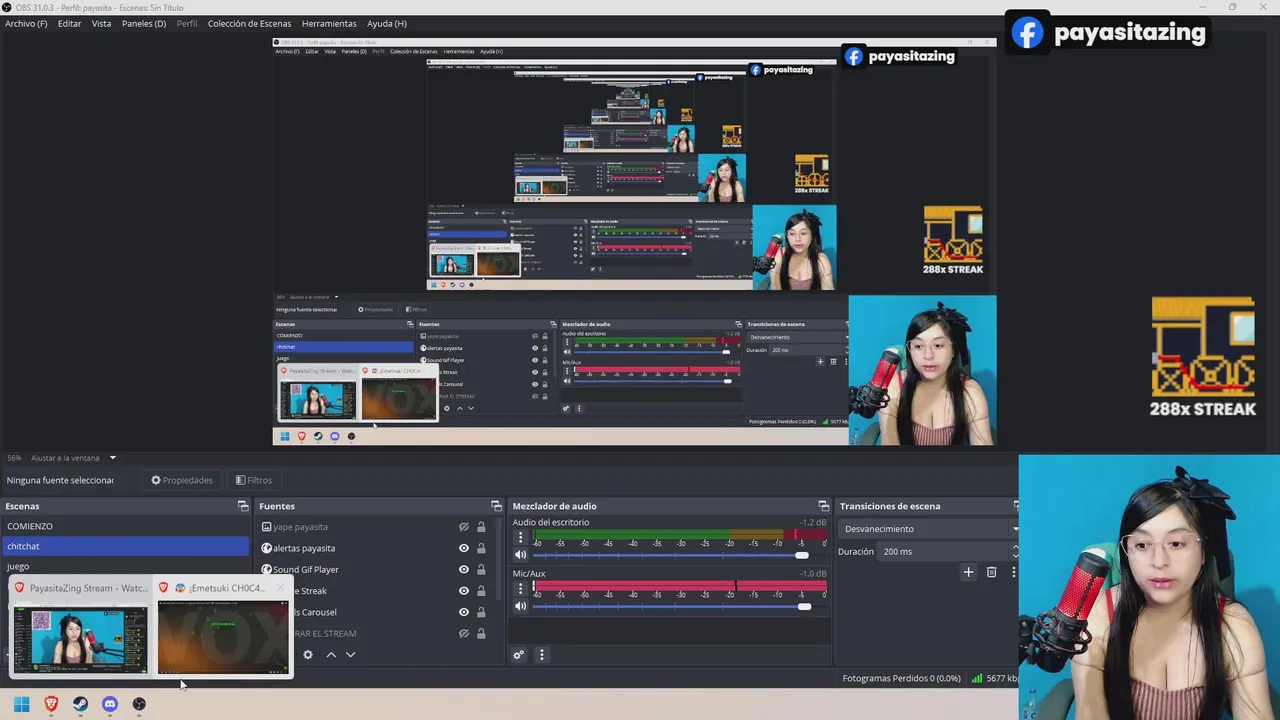Viewport: 1280px width, 720px height.
Task: Unlock the RAR EL STREAM source
Action: coord(481,633)
